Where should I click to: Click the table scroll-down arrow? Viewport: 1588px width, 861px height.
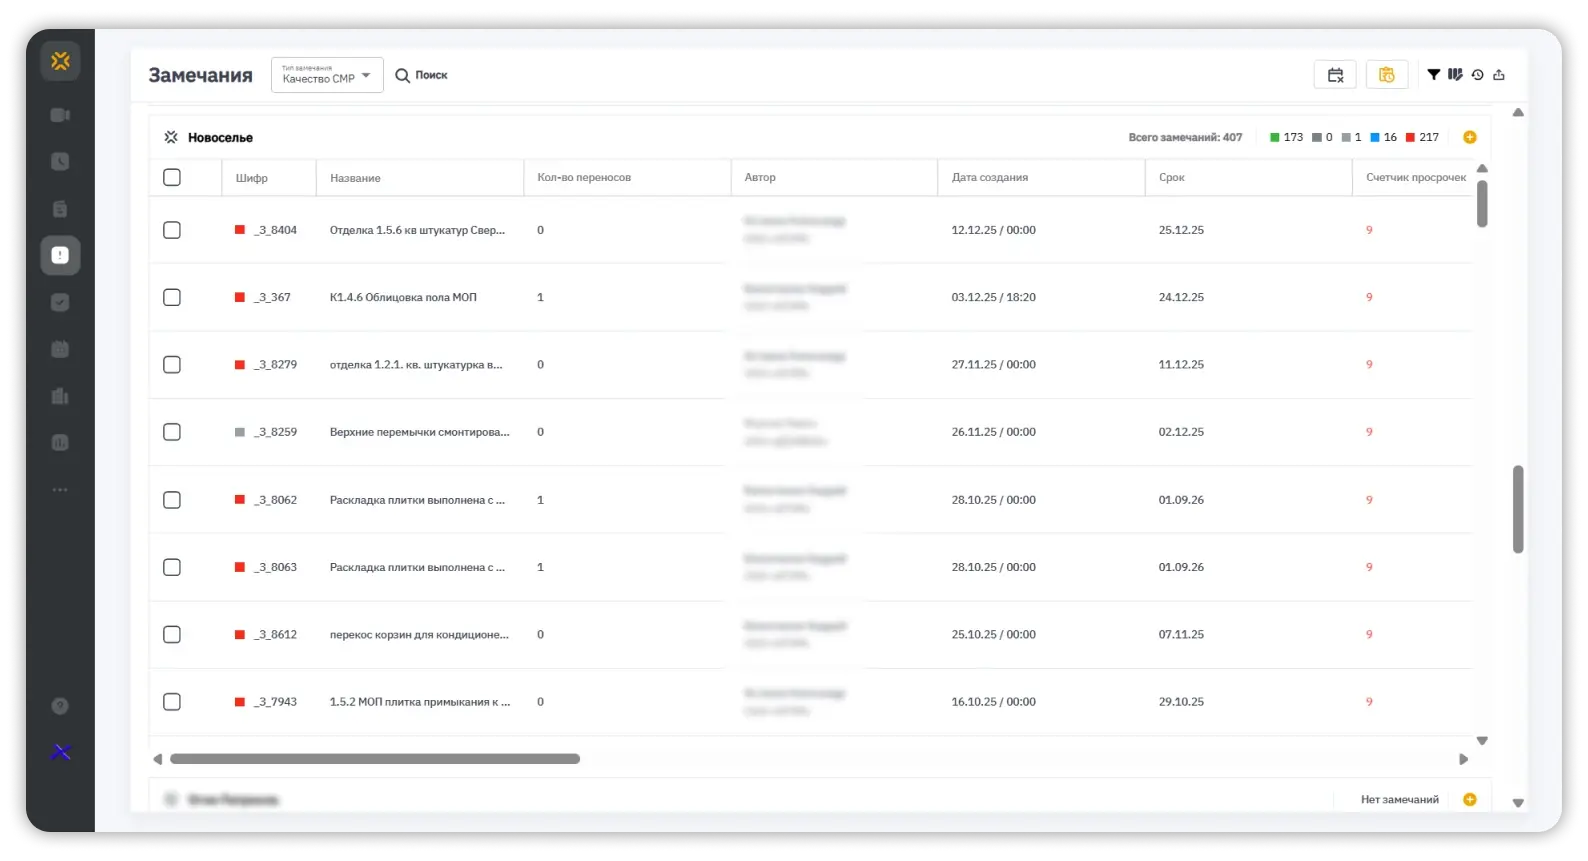(1482, 741)
